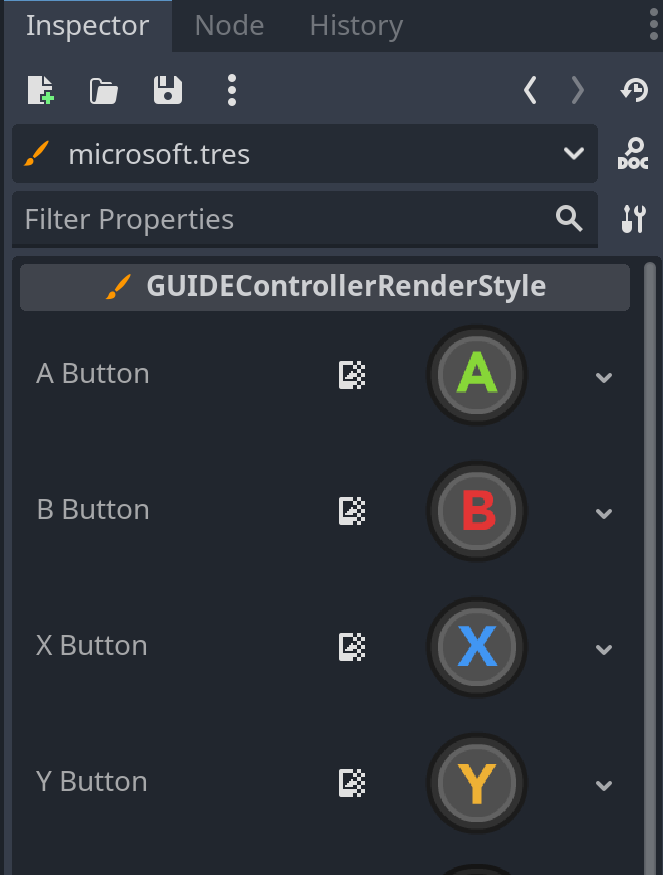The height and width of the screenshot is (875, 663).
Task: Click the X Button texture quick-load icon
Action: tap(352, 647)
